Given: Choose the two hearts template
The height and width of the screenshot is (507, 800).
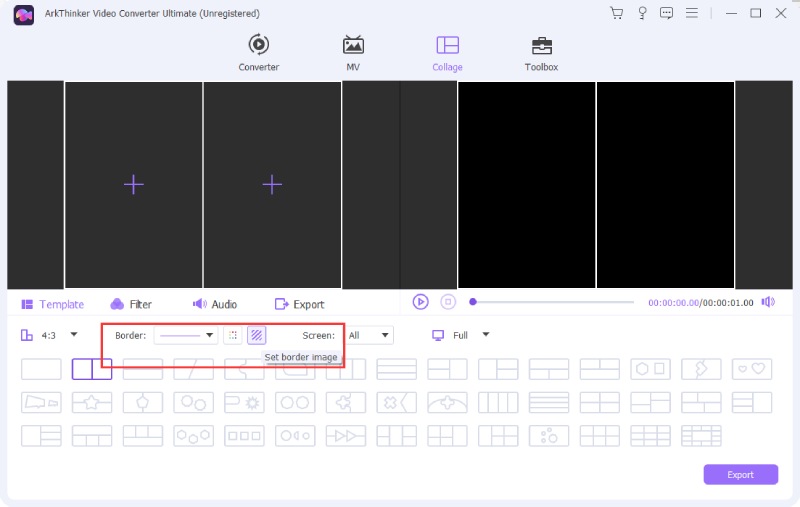Looking at the screenshot, I should [x=752, y=369].
